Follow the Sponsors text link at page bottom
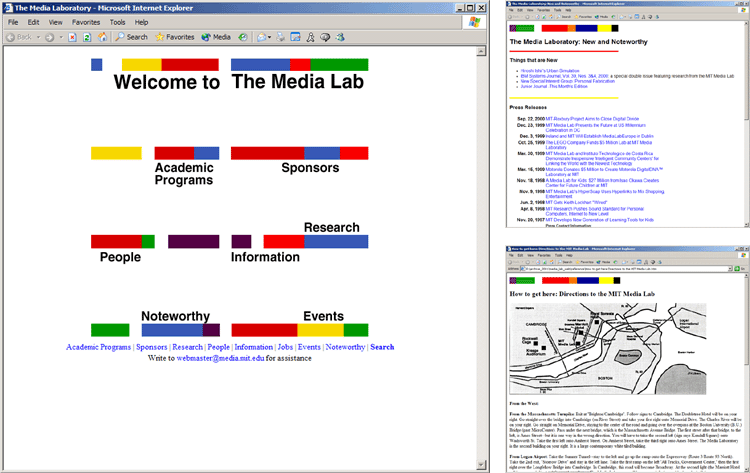Screen dimensions: 750x473 click(152, 347)
